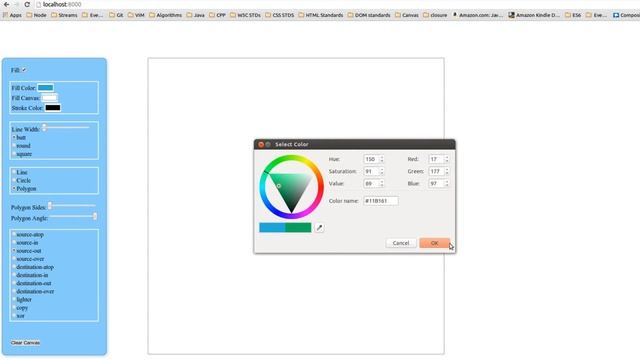Select destination-out composite mode
The height and width of the screenshot is (360, 640).
pyautogui.click(x=14, y=283)
